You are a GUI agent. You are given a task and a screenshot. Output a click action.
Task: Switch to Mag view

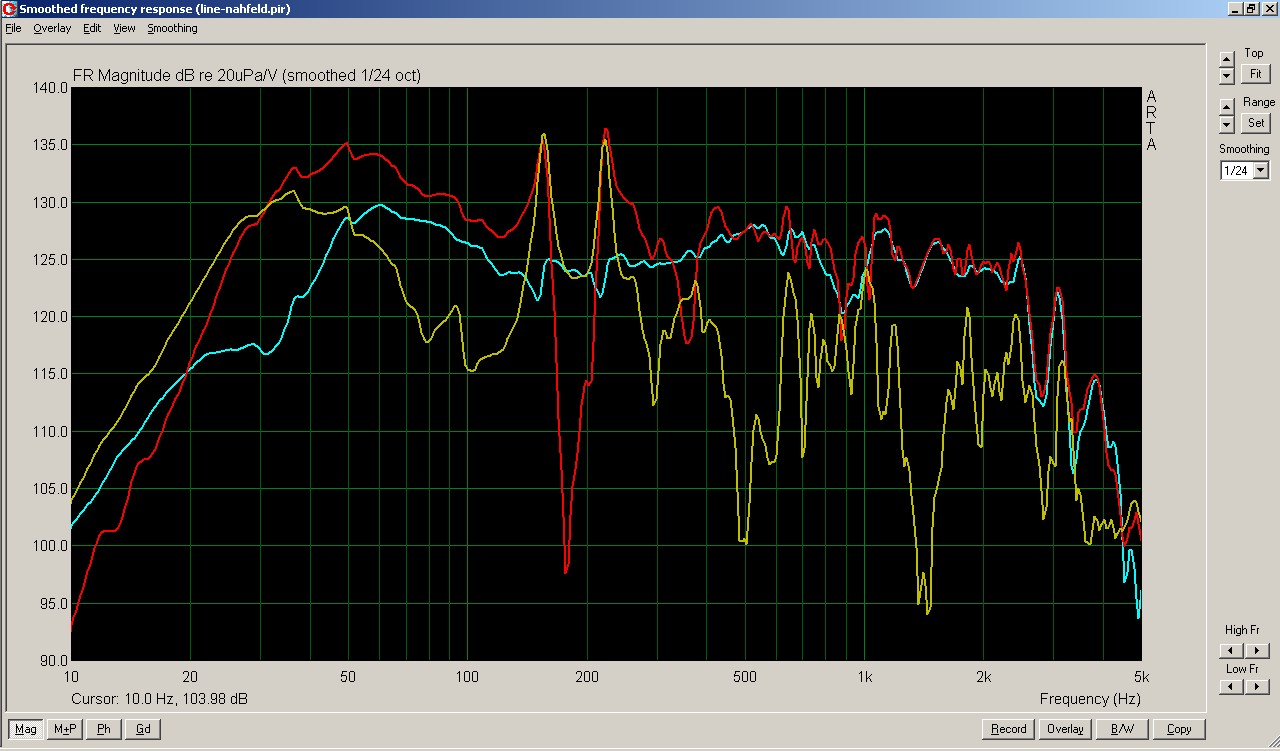(25, 729)
